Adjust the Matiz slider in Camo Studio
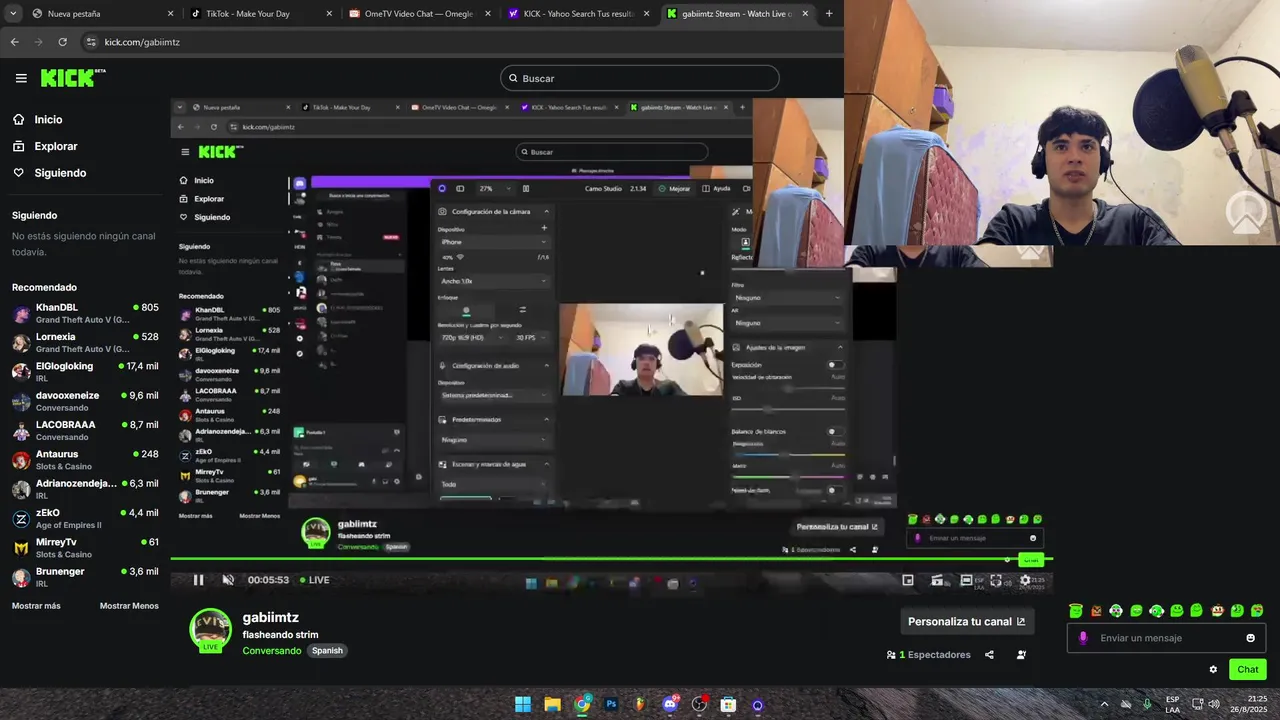The height and width of the screenshot is (720, 1280). 787,477
